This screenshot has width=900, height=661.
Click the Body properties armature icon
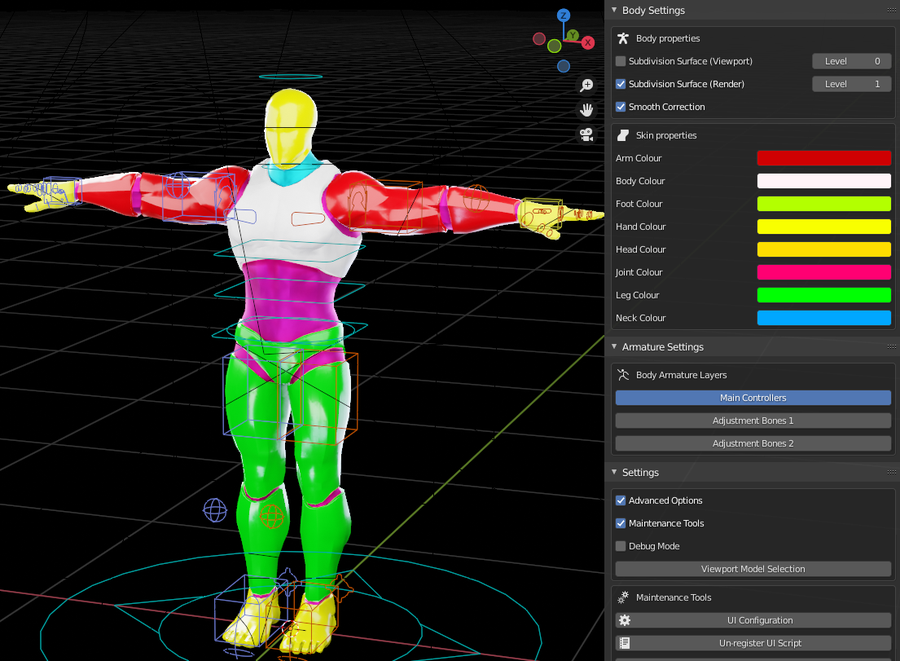coord(623,38)
